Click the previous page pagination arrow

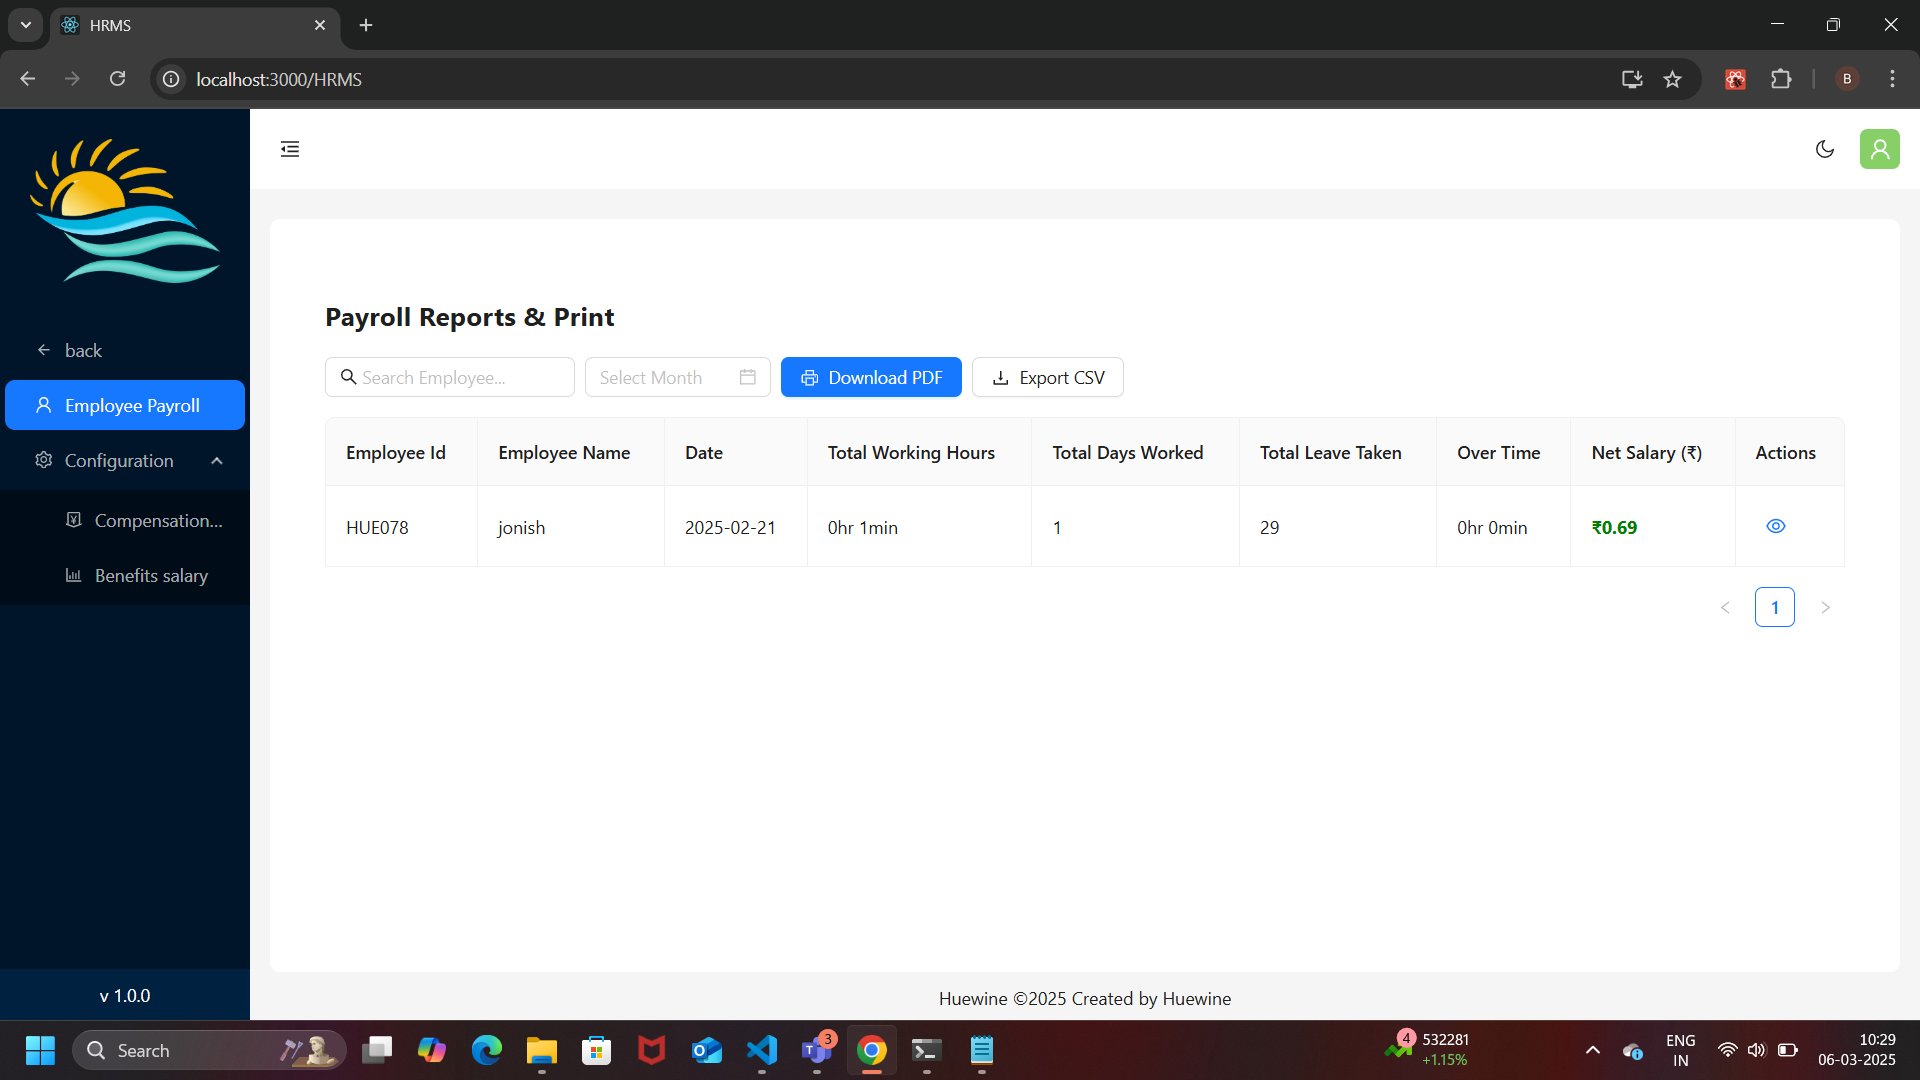tap(1725, 607)
